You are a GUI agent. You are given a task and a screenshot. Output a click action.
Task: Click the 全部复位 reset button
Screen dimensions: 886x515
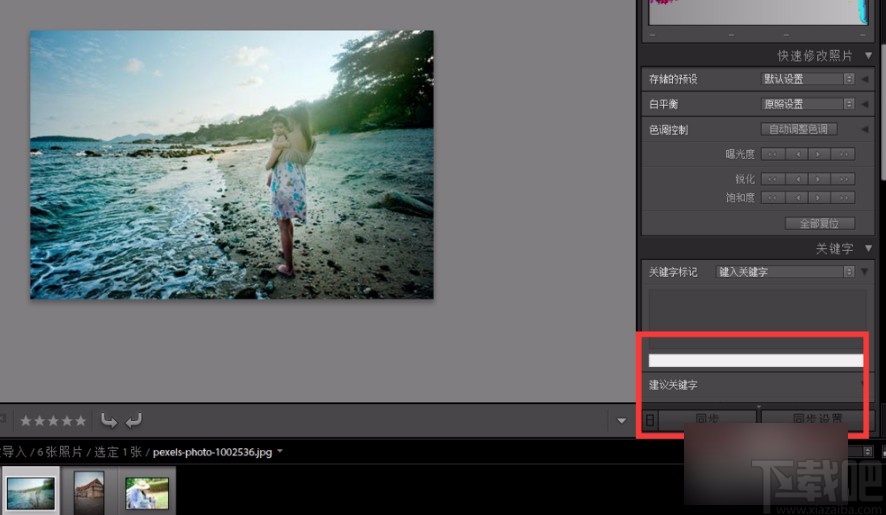point(820,223)
